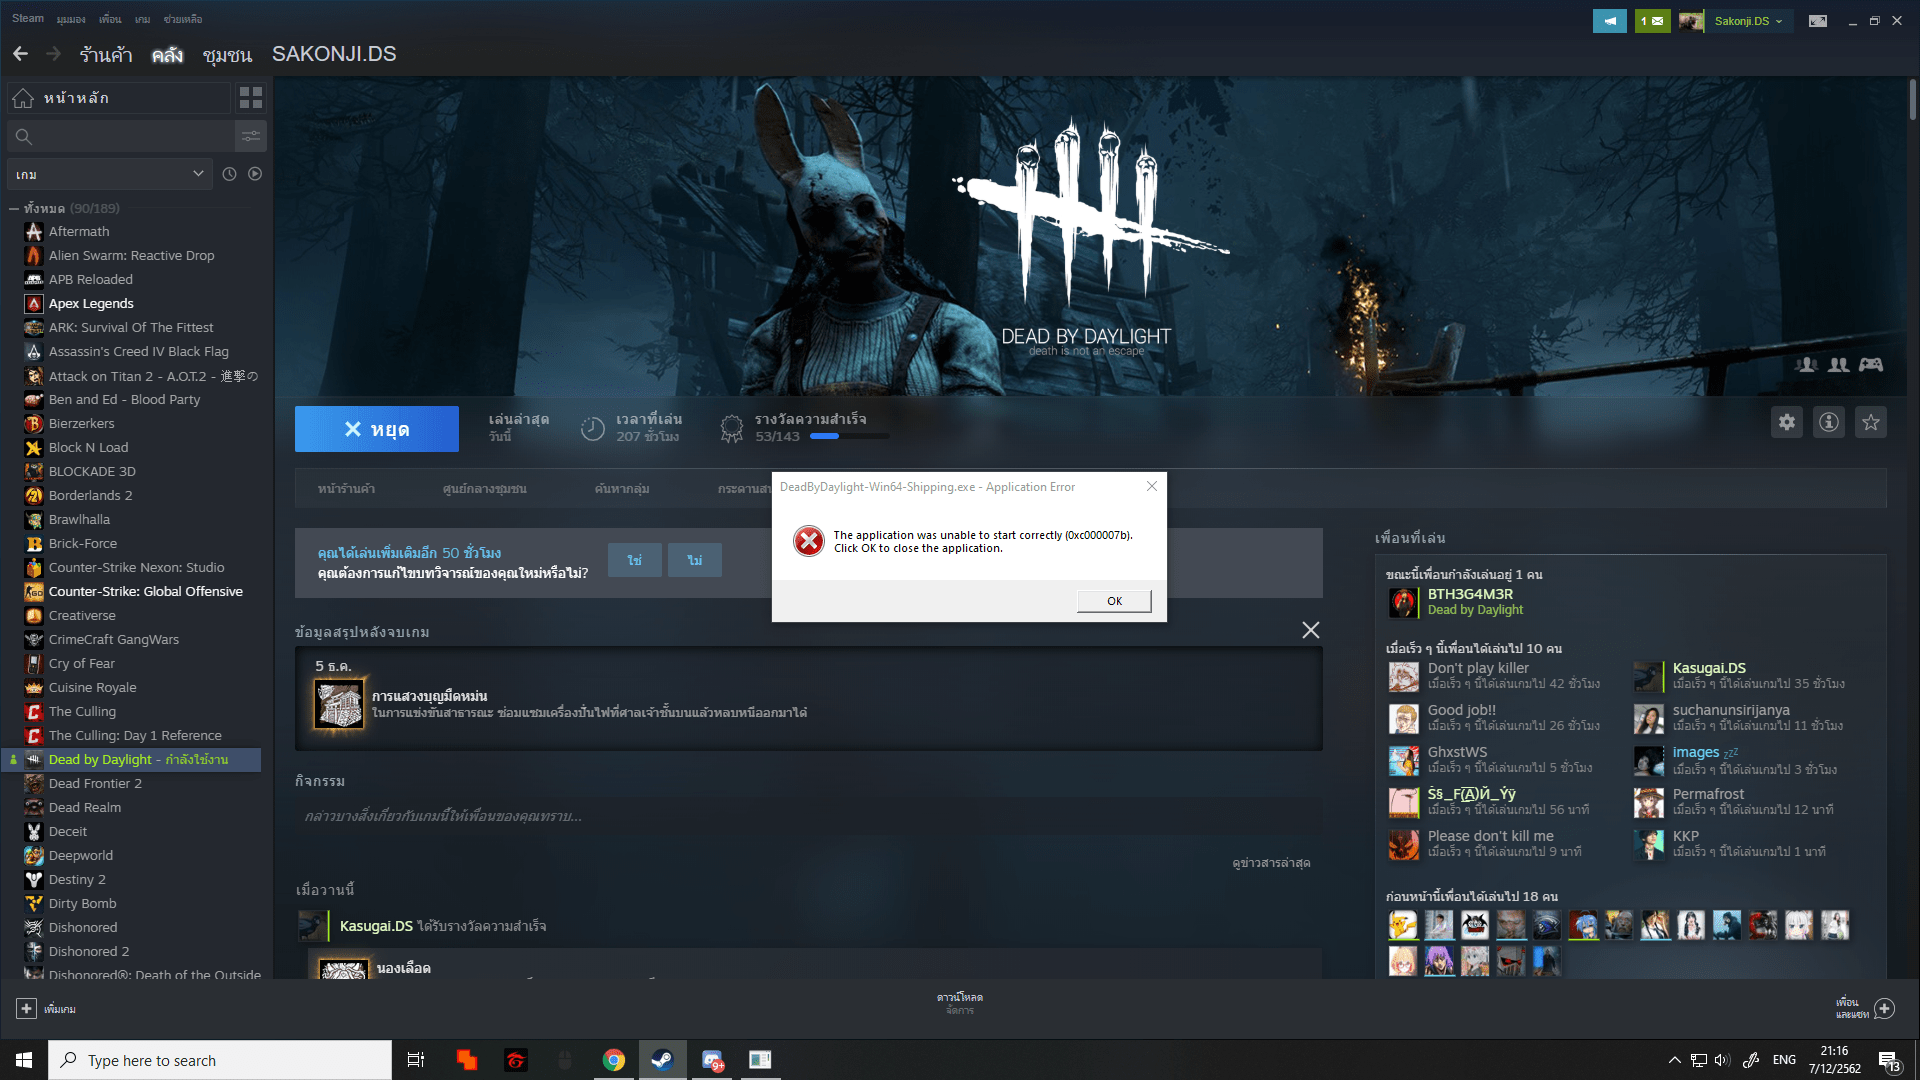Dismiss post-game summary with X
The height and width of the screenshot is (1080, 1920).
coord(1311,630)
